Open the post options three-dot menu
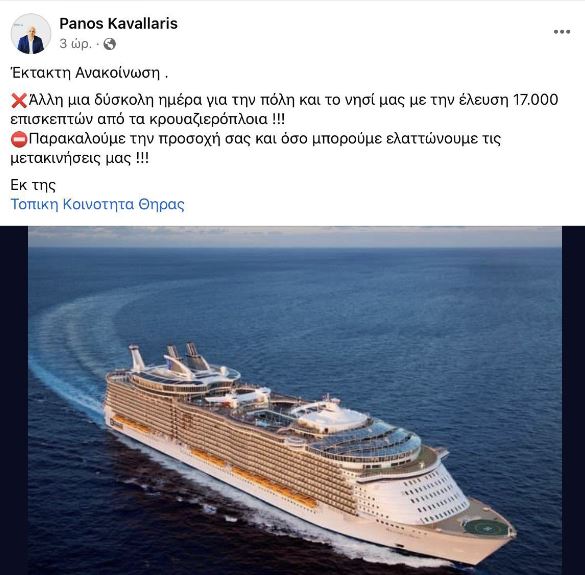Screen dimensions: 585x575 [x=561, y=32]
